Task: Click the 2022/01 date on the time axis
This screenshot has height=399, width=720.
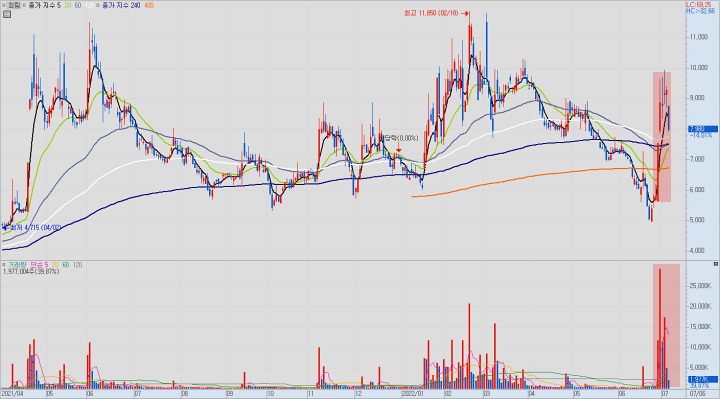Action: pos(412,394)
